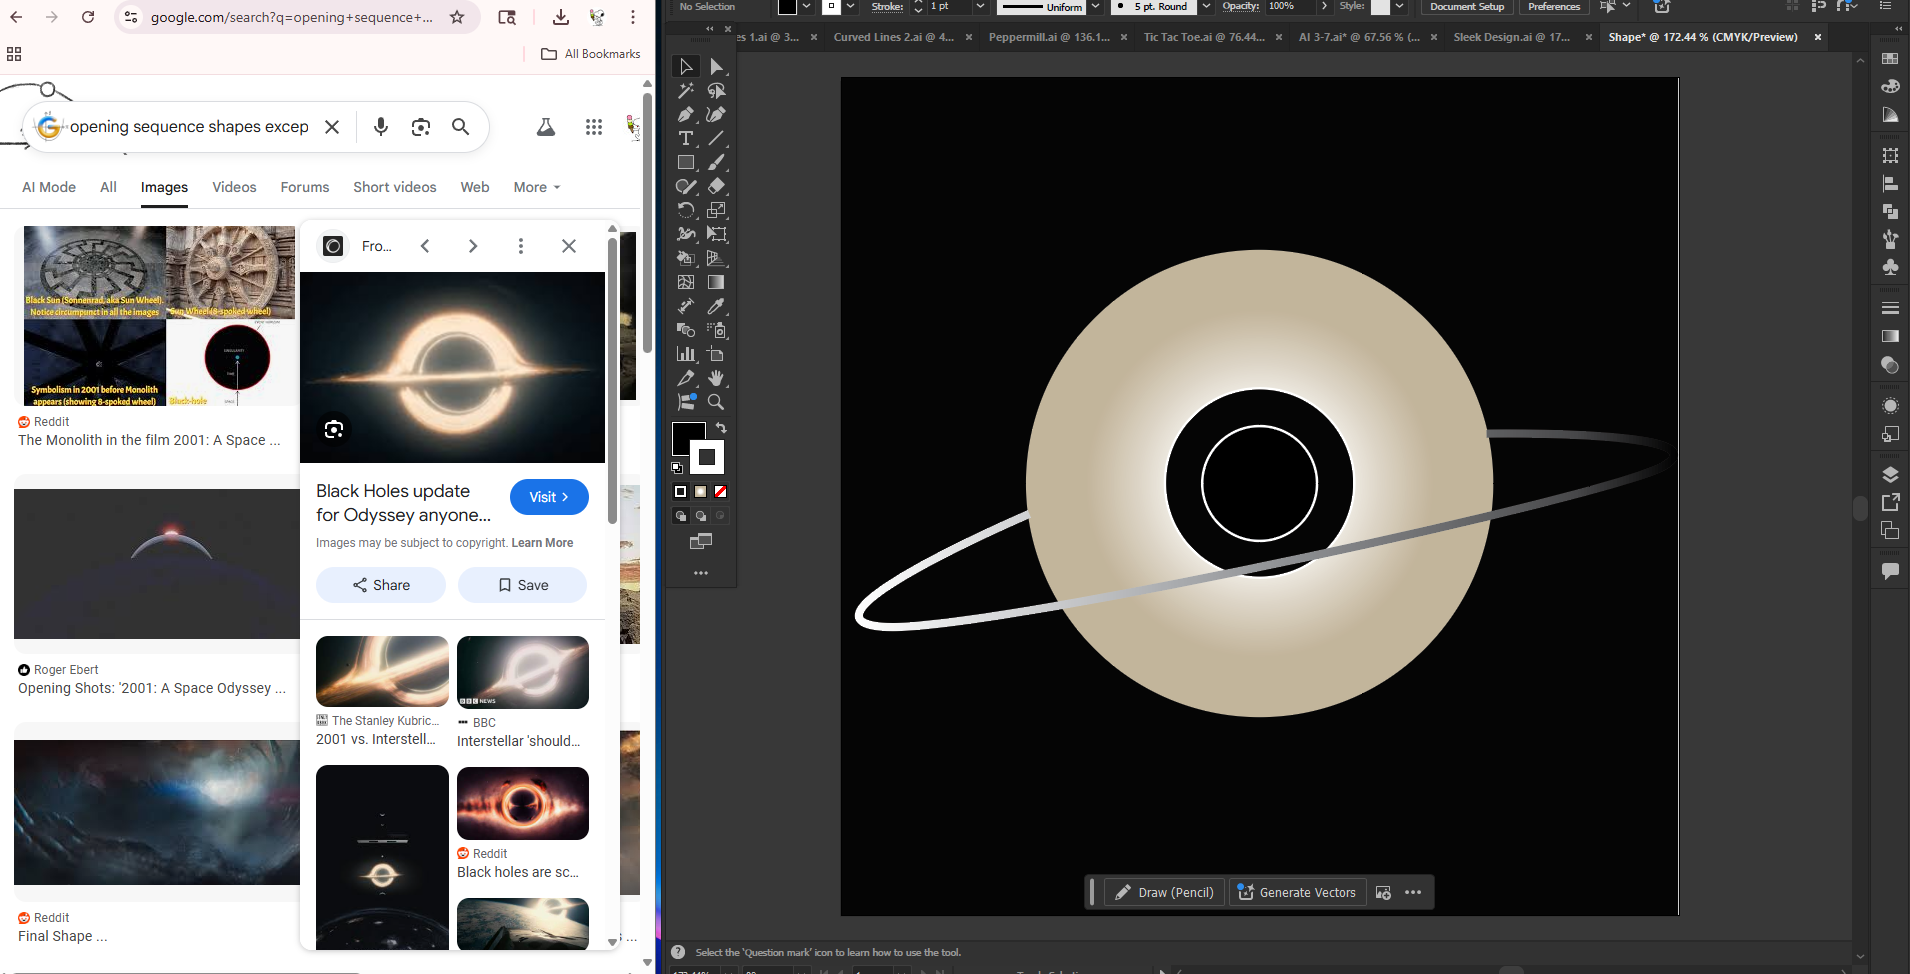Click the Generate Vectors button
Screen dimensions: 1910x974
(x=1297, y=892)
